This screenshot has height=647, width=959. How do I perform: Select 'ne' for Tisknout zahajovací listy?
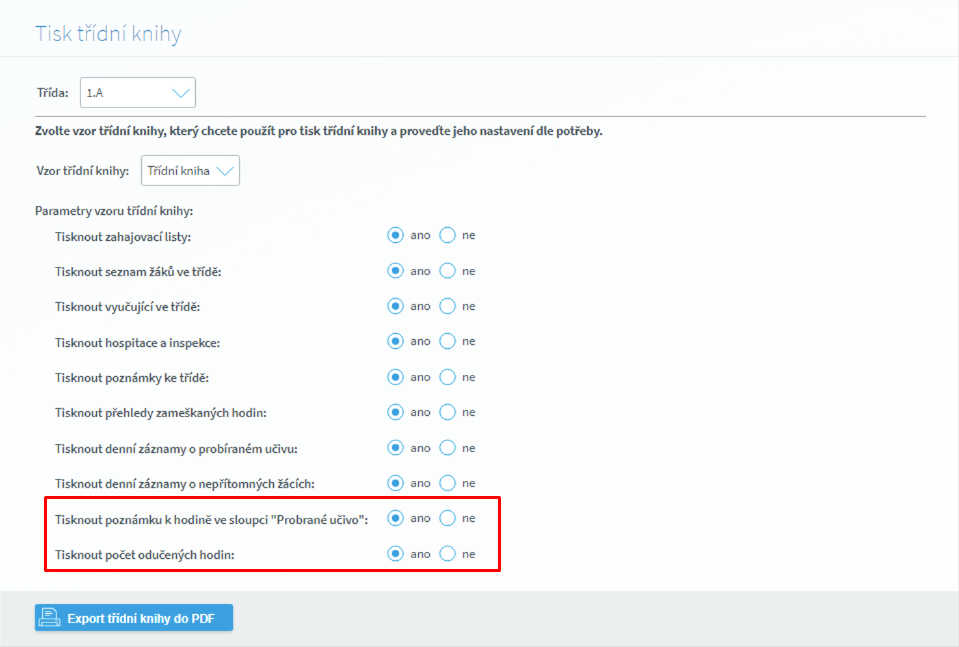tap(448, 235)
